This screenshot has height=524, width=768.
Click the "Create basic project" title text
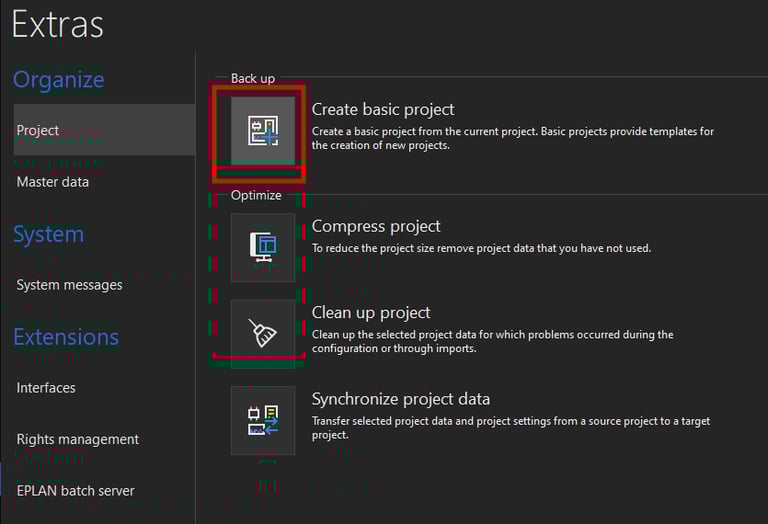tap(383, 109)
